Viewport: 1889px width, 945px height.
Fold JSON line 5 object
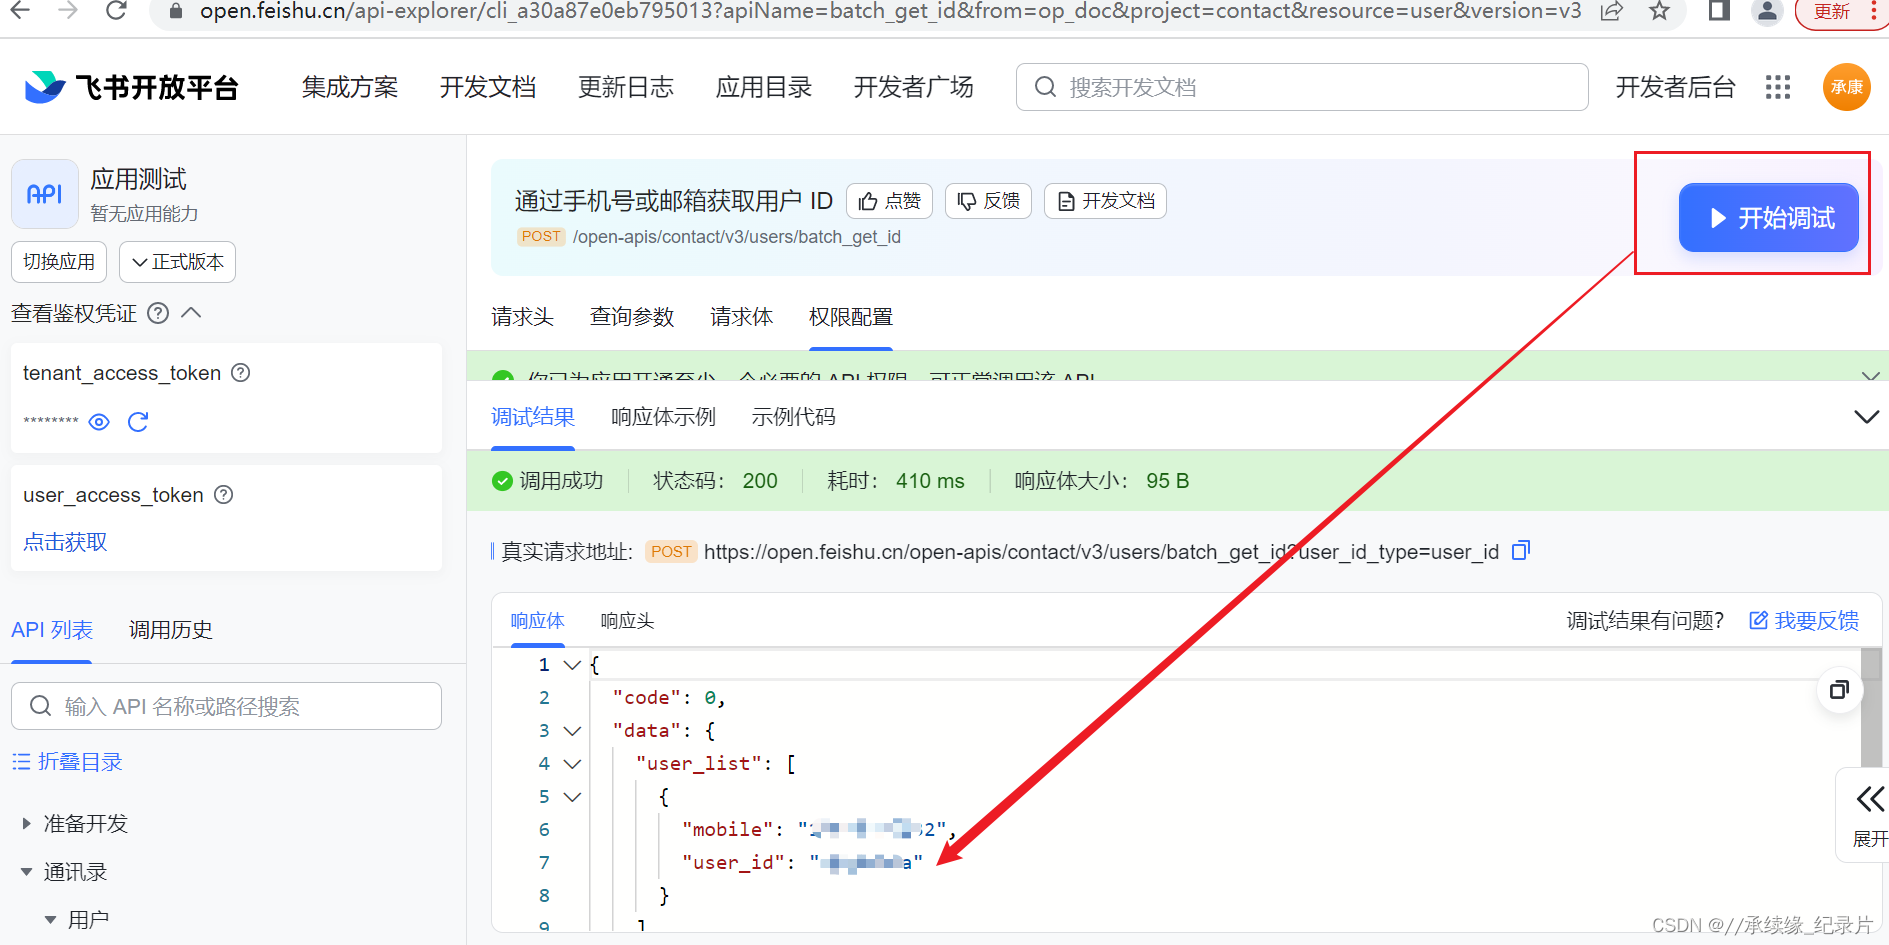[x=572, y=797]
